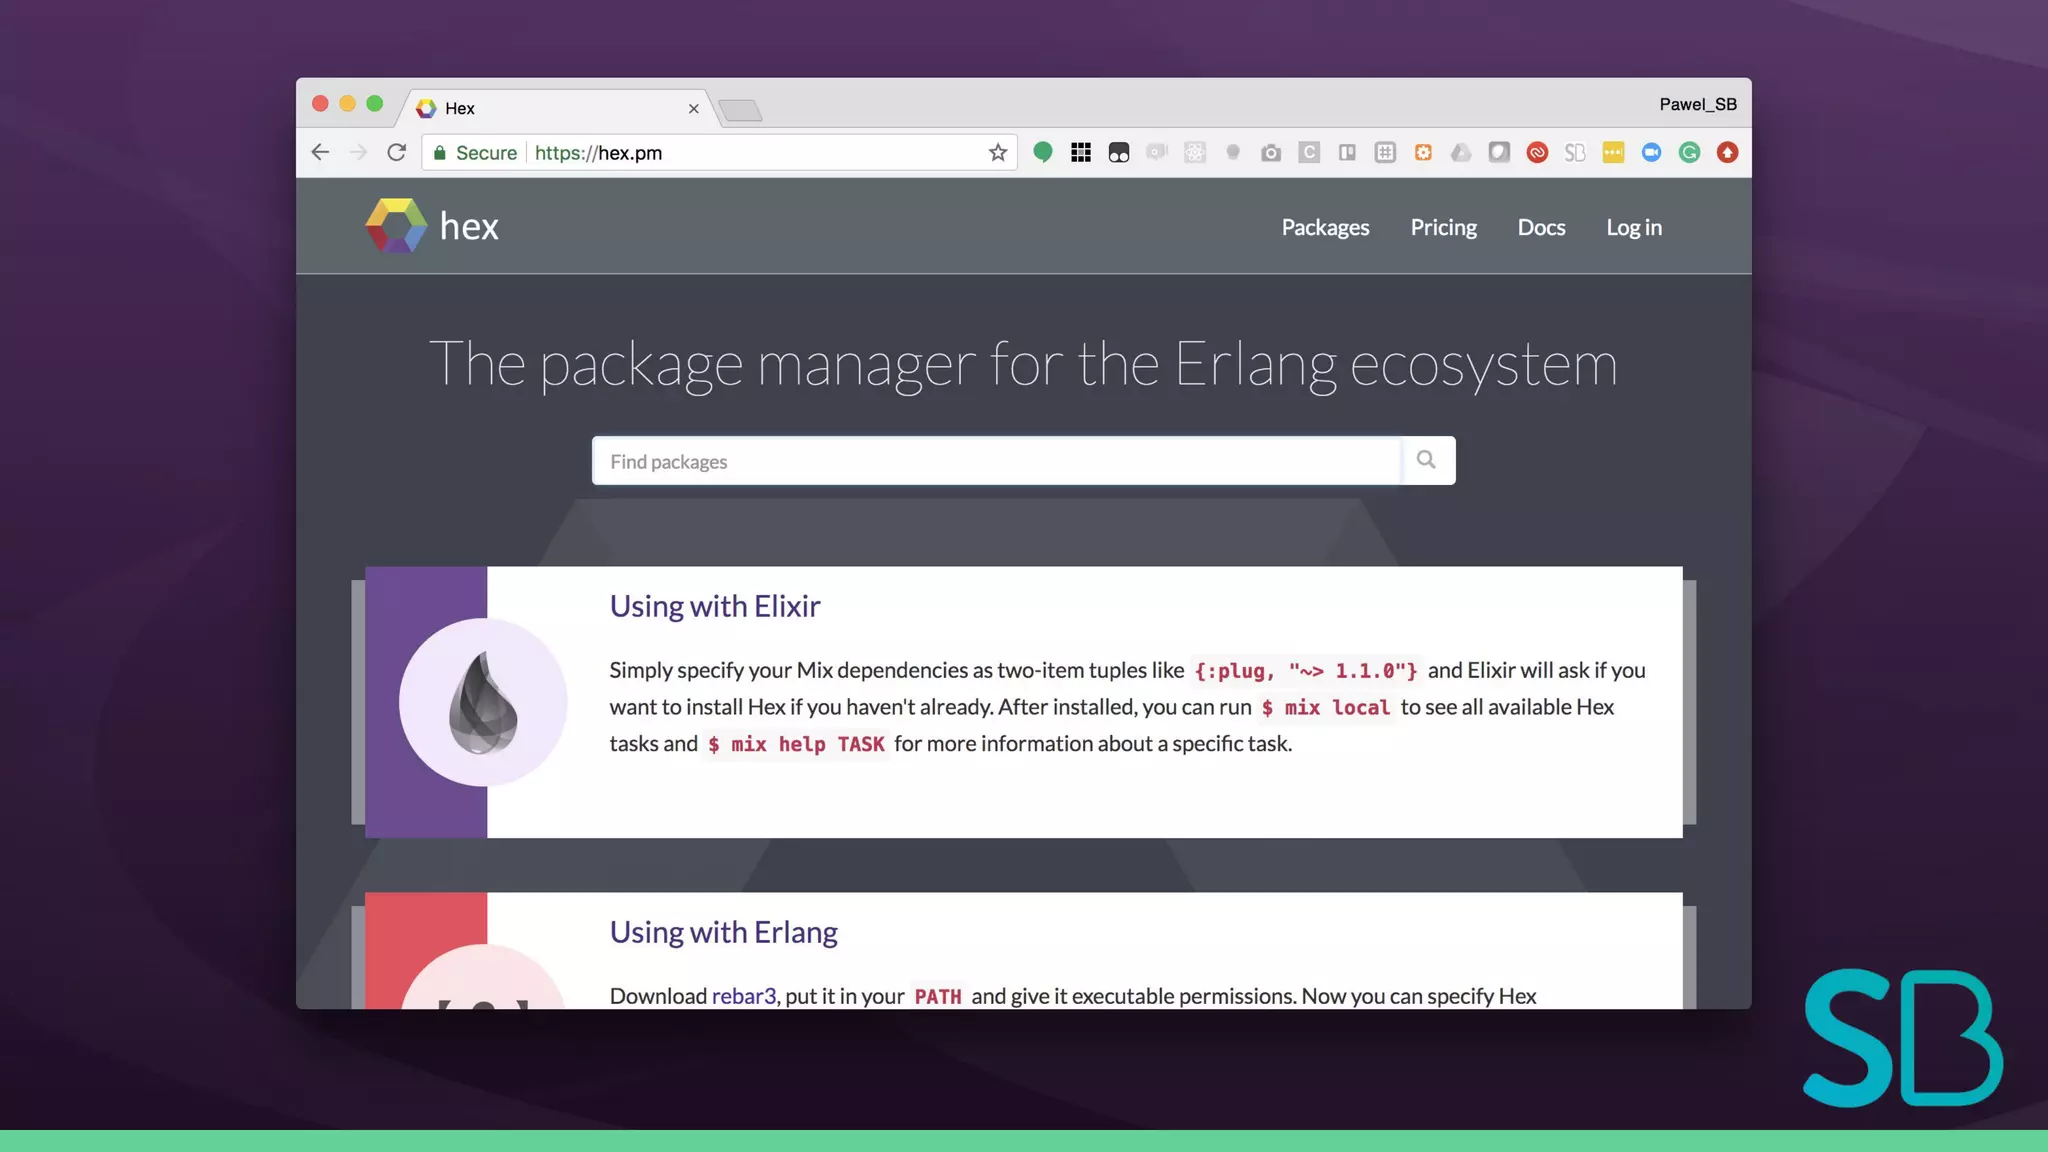The width and height of the screenshot is (2048, 1152).
Task: Click the hex logo in header
Action: 432,226
